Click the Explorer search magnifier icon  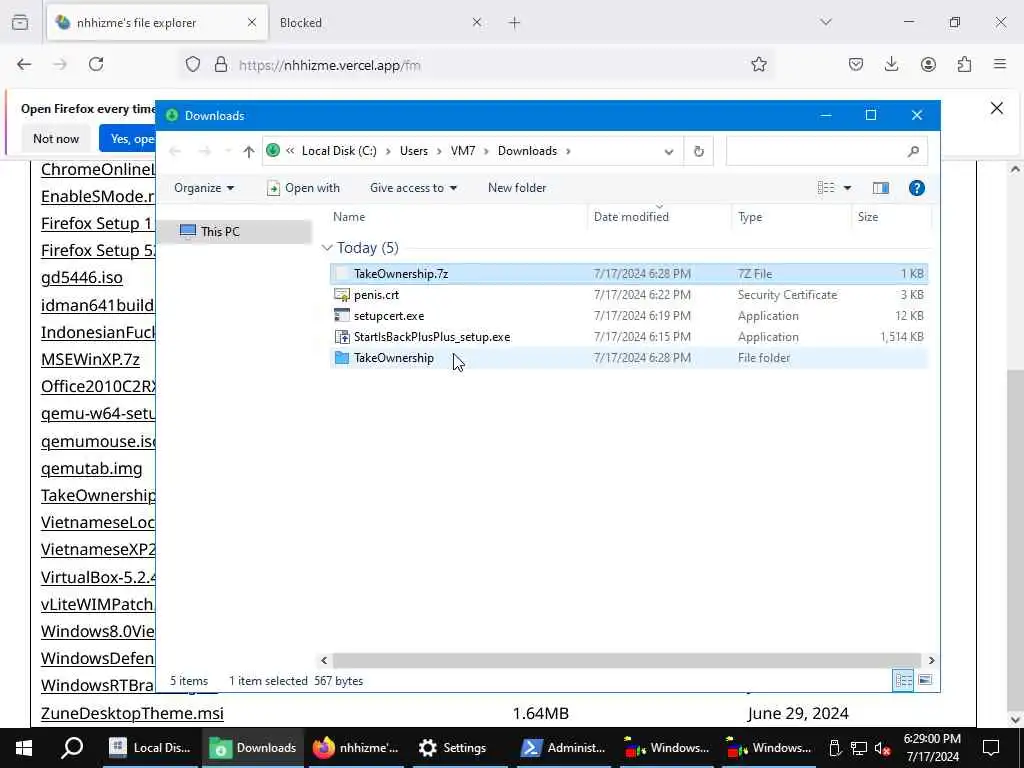tap(914, 152)
